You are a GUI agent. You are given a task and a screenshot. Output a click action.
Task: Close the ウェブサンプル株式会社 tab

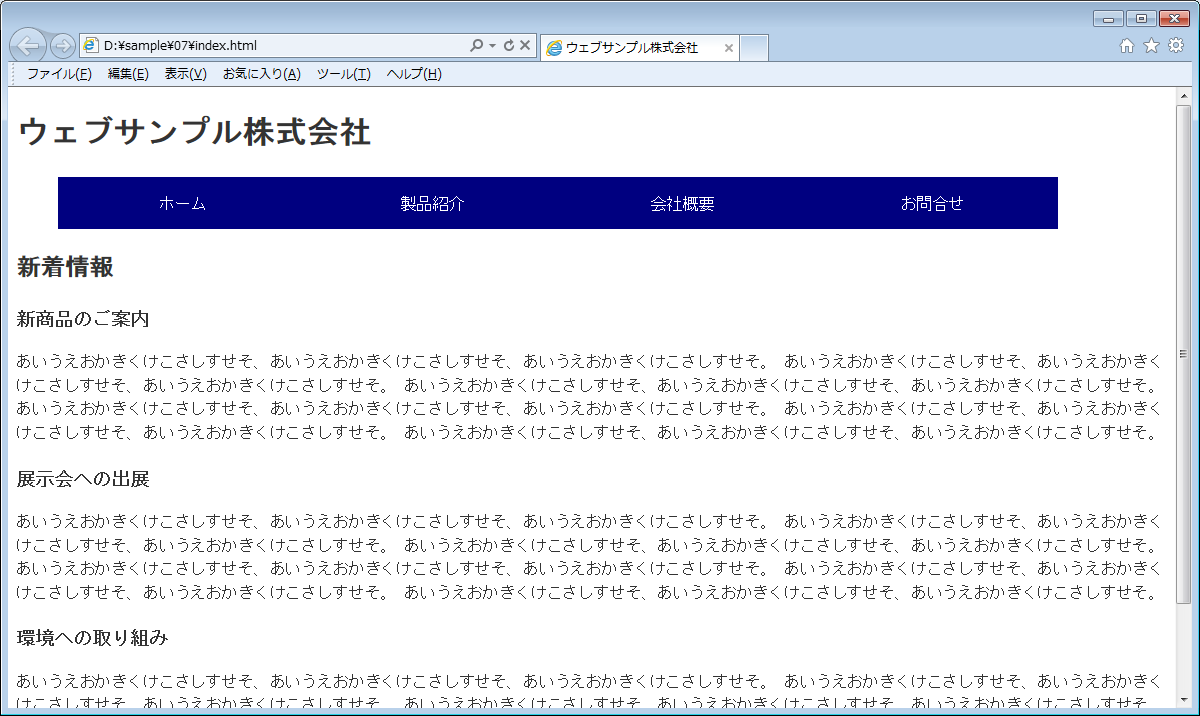click(729, 48)
